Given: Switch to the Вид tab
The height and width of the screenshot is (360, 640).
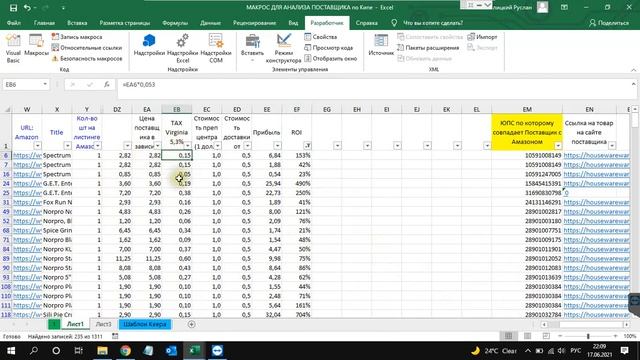Looking at the screenshot, I should (x=293, y=23).
